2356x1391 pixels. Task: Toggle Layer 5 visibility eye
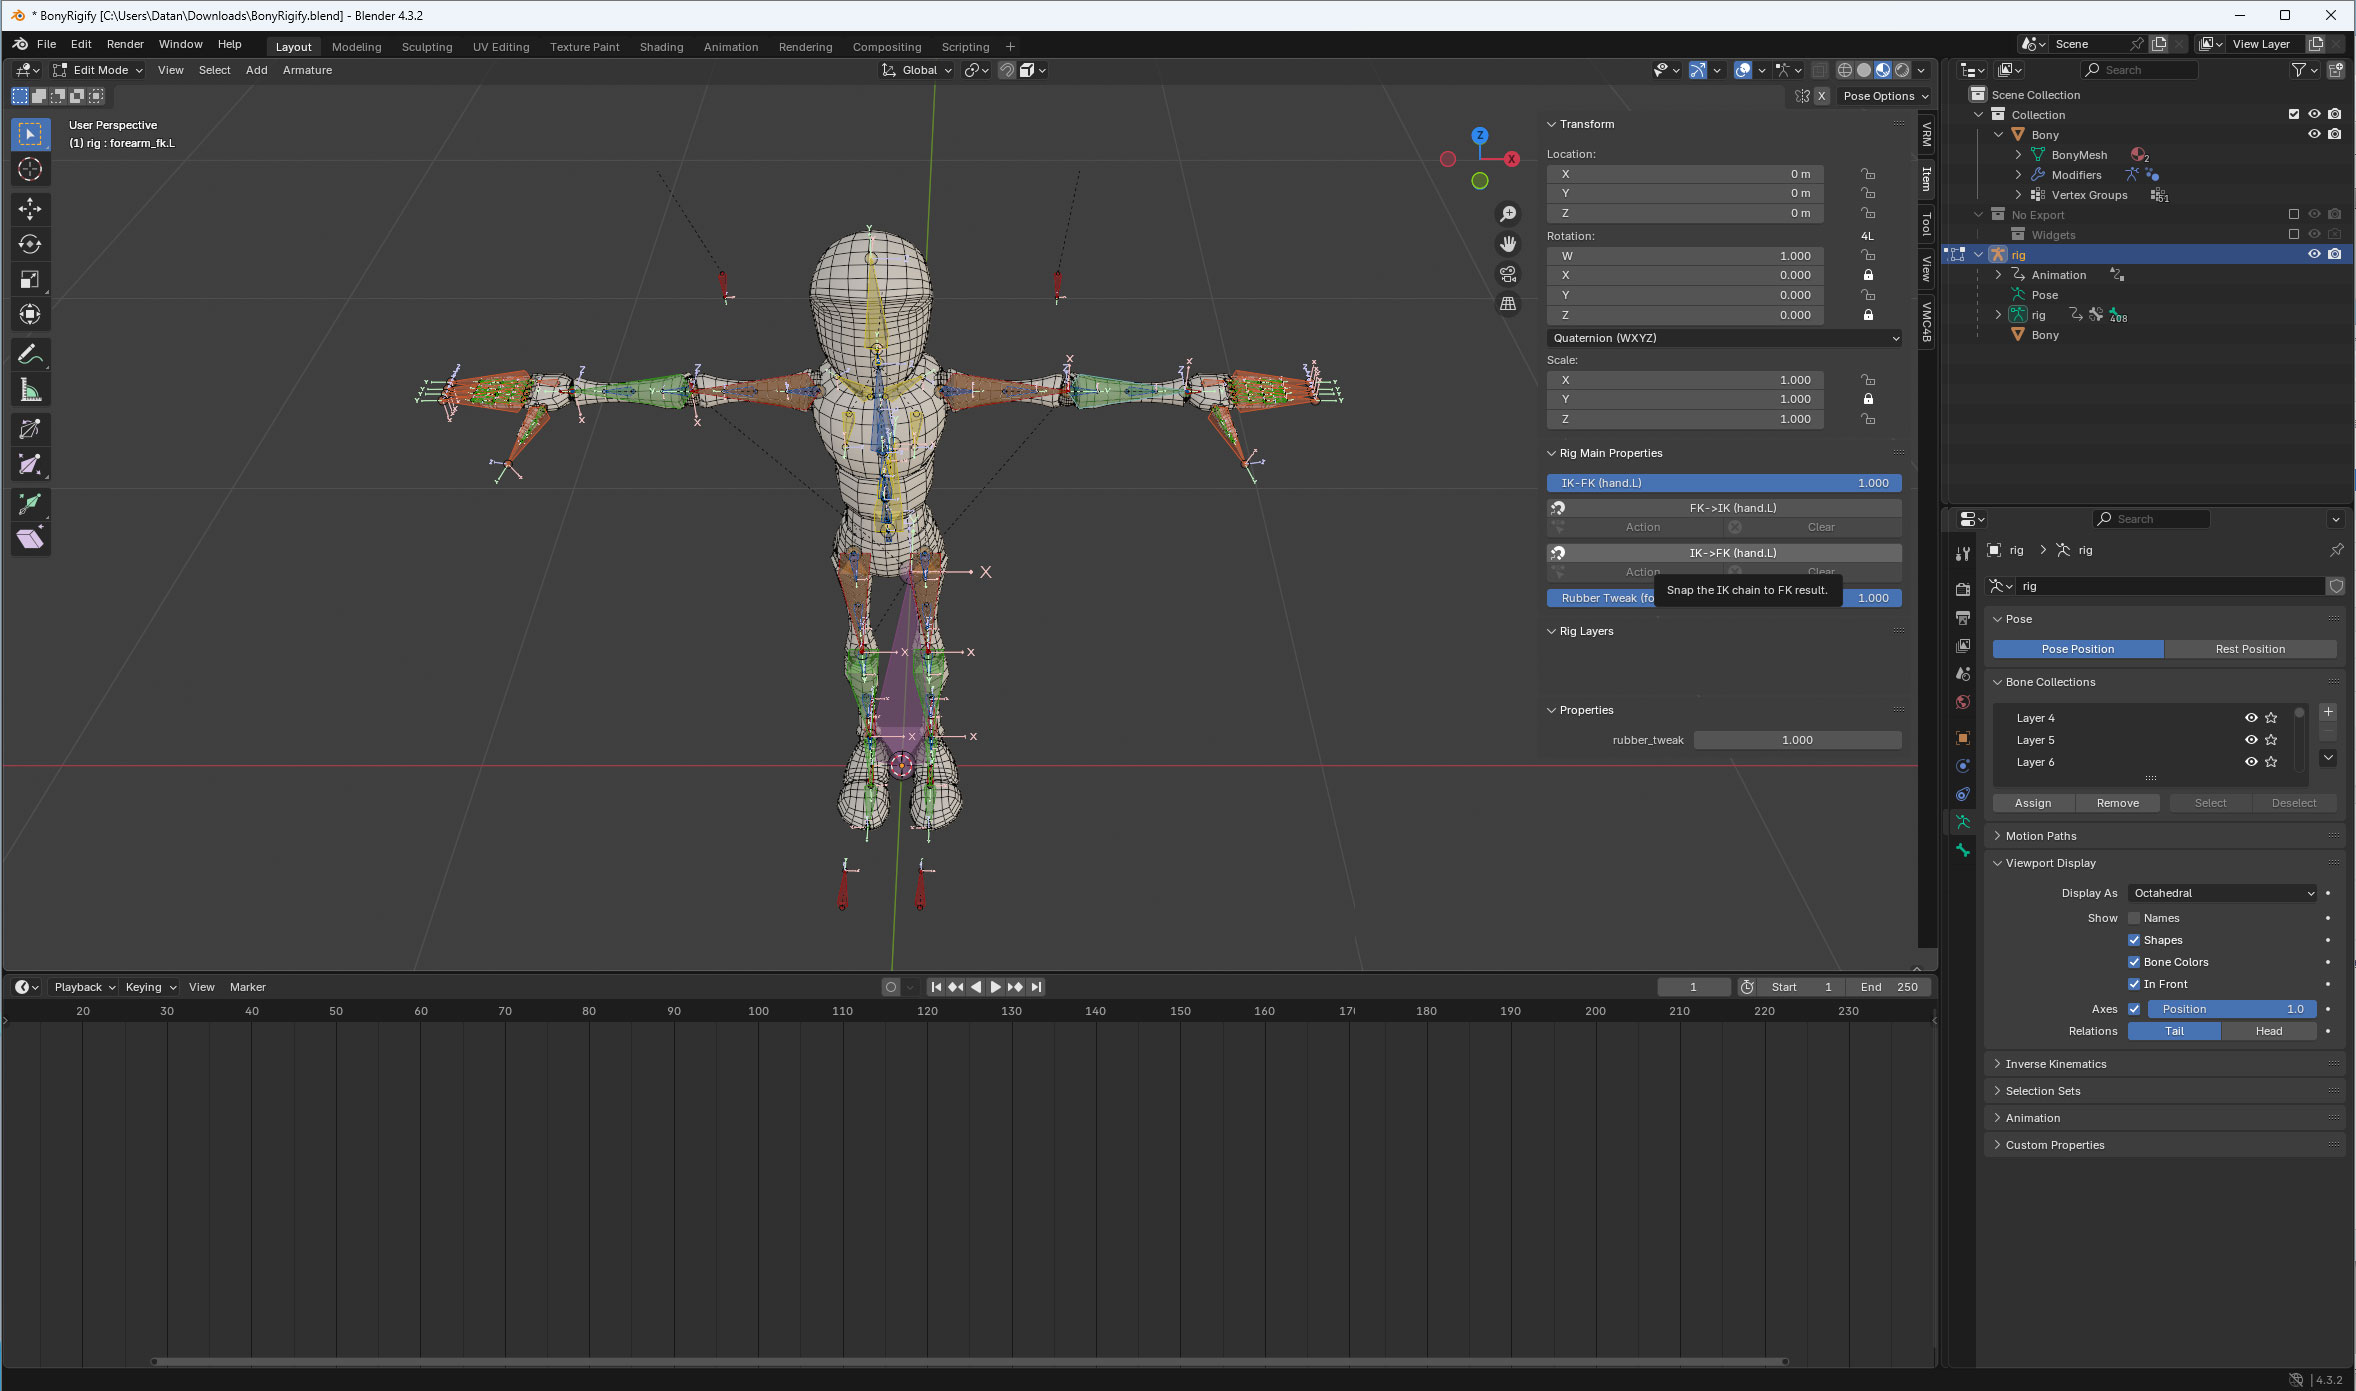coord(2251,740)
